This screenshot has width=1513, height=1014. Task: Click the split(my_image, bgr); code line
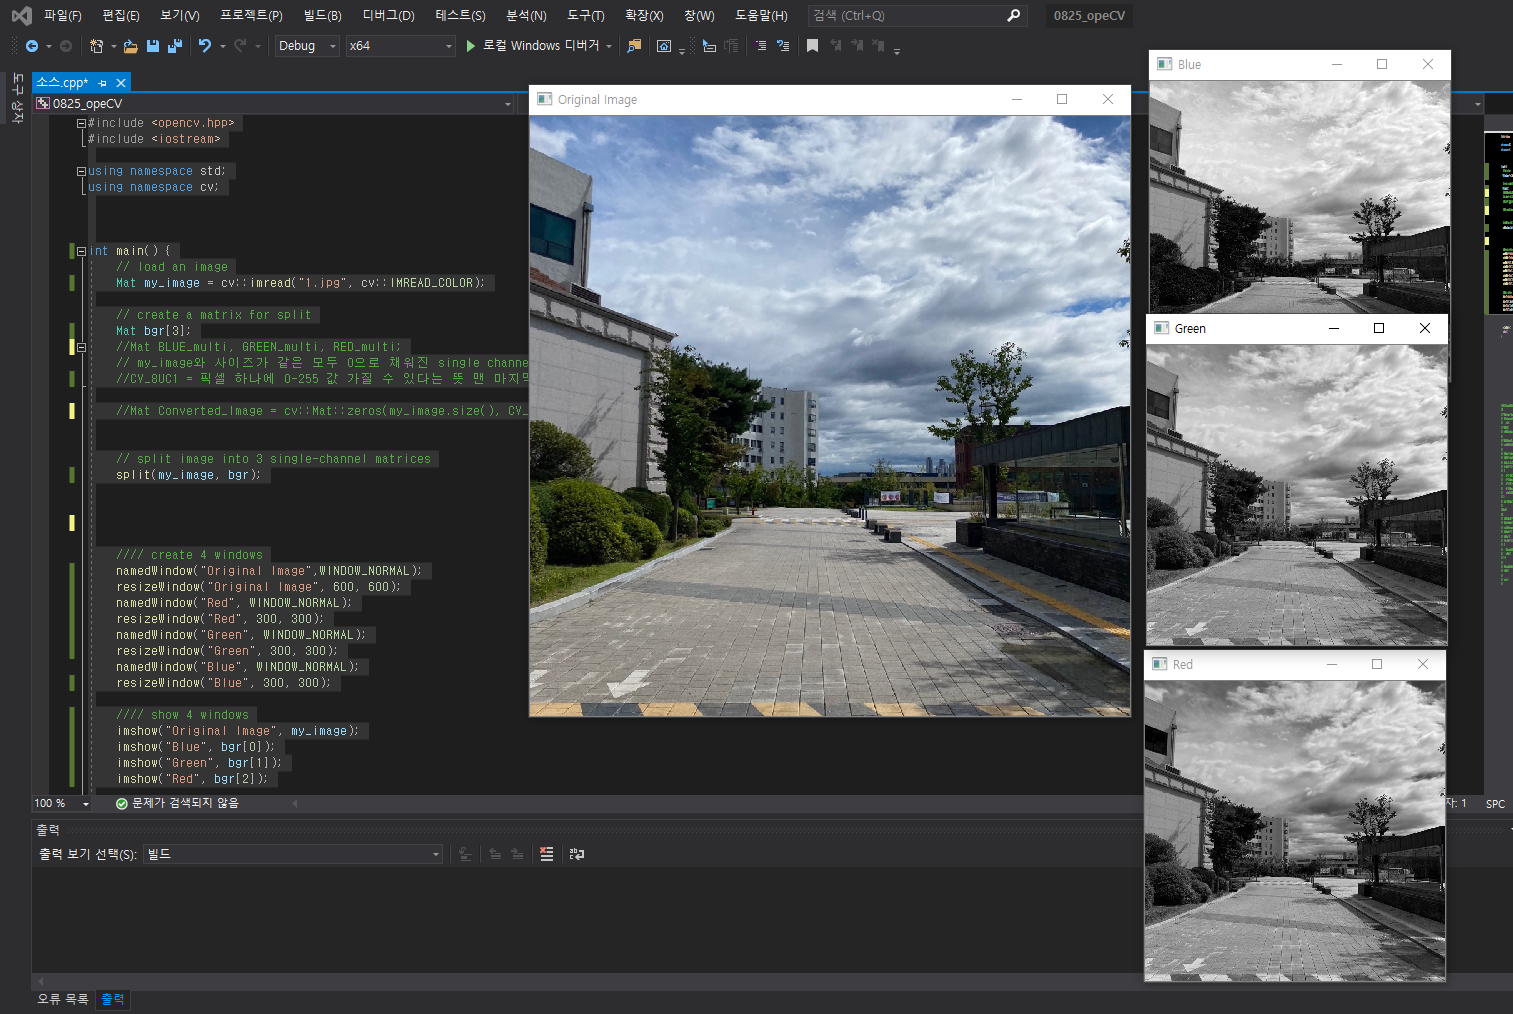point(188,475)
